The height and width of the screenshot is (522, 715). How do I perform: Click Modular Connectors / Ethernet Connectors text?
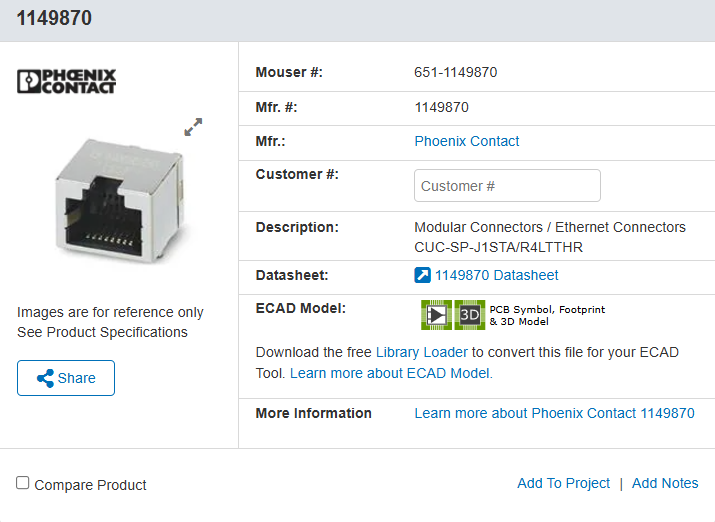tap(550, 227)
